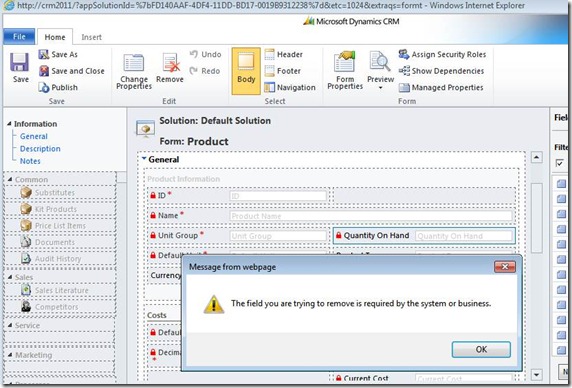Open the File tab

19,36
